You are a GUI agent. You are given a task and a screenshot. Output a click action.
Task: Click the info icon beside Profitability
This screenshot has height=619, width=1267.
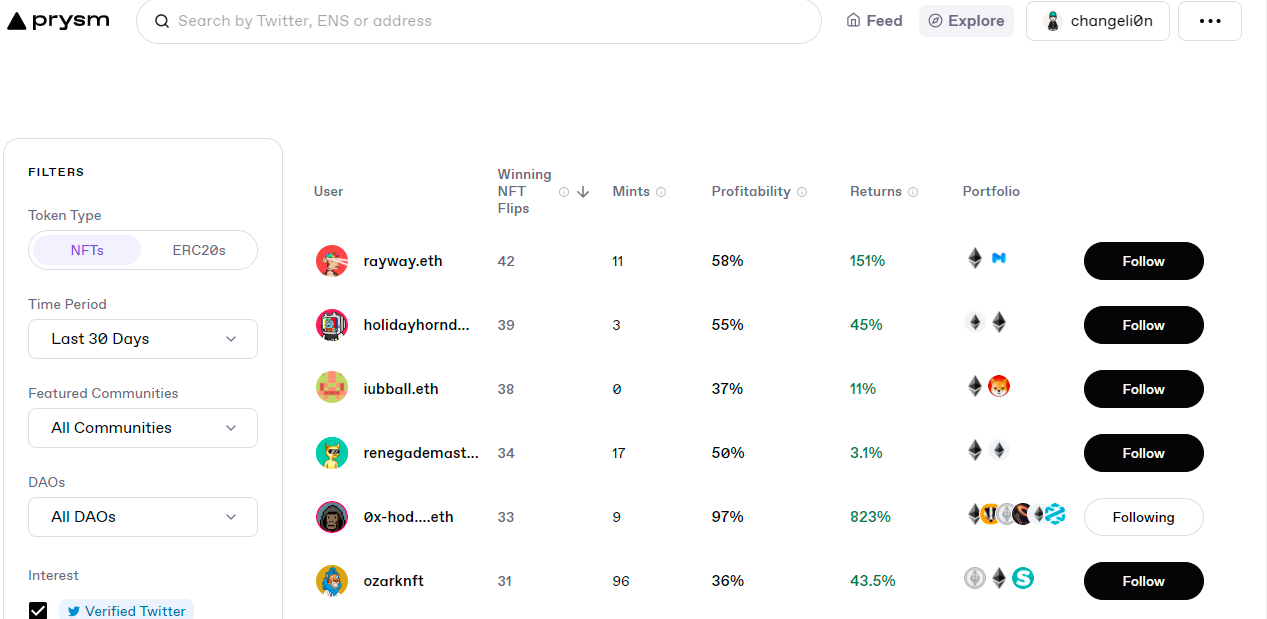tap(802, 192)
